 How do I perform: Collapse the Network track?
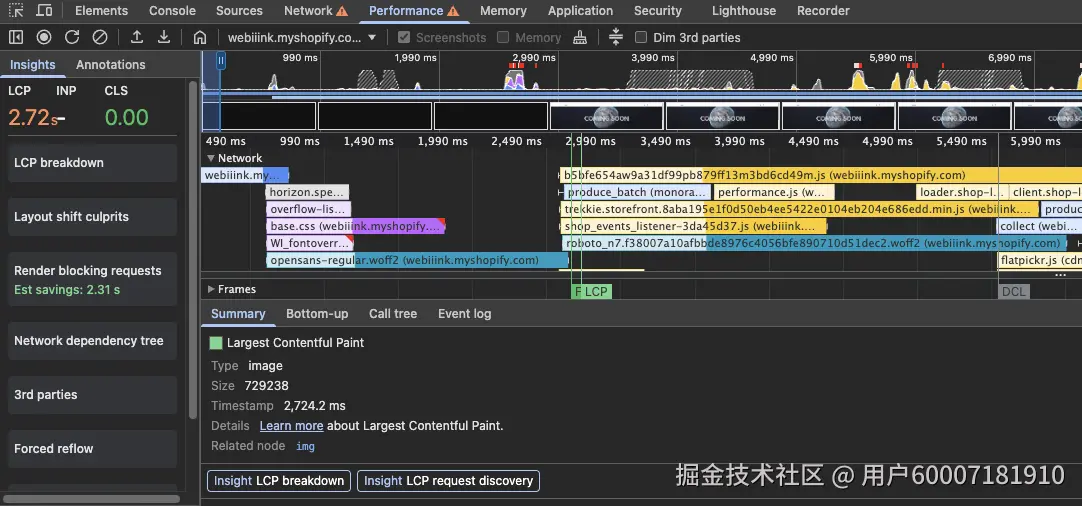tap(210, 158)
